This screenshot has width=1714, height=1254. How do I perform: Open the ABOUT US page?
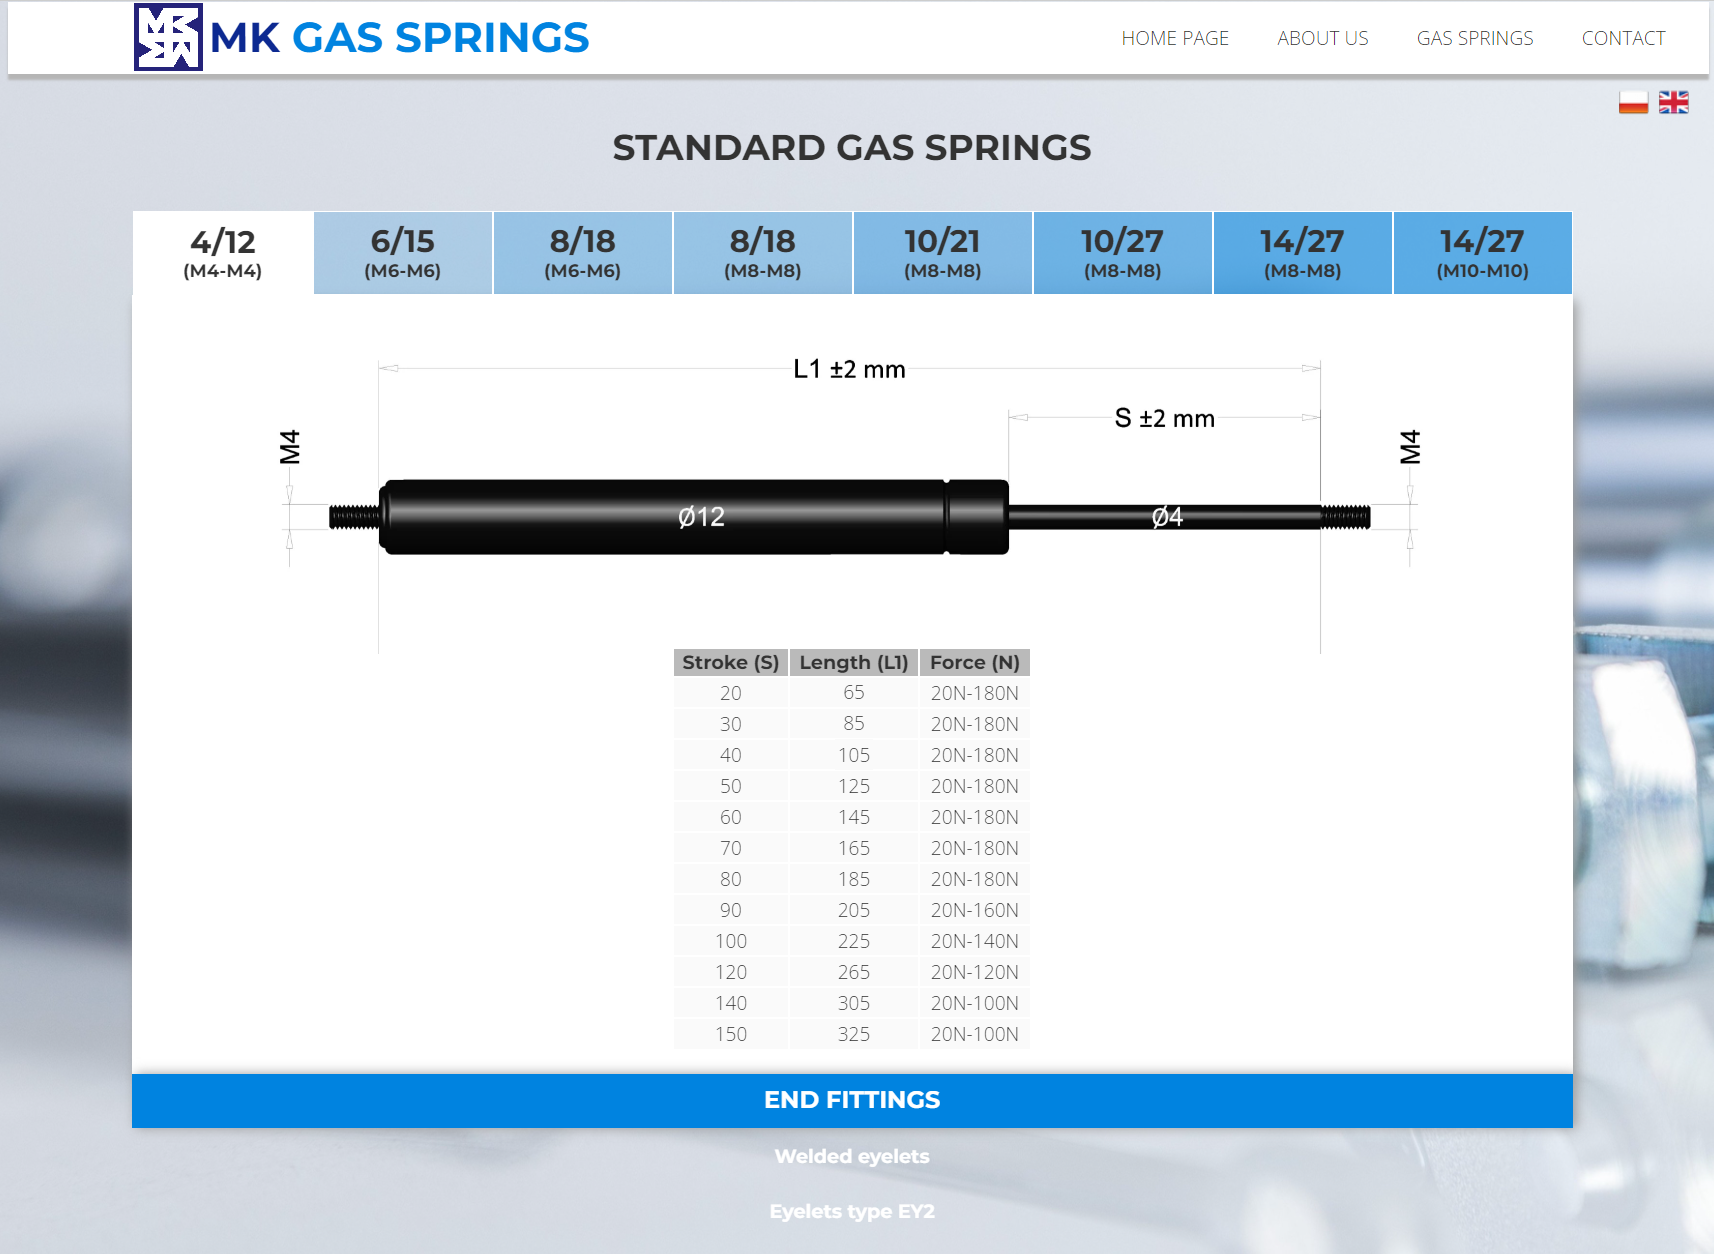(x=1322, y=38)
